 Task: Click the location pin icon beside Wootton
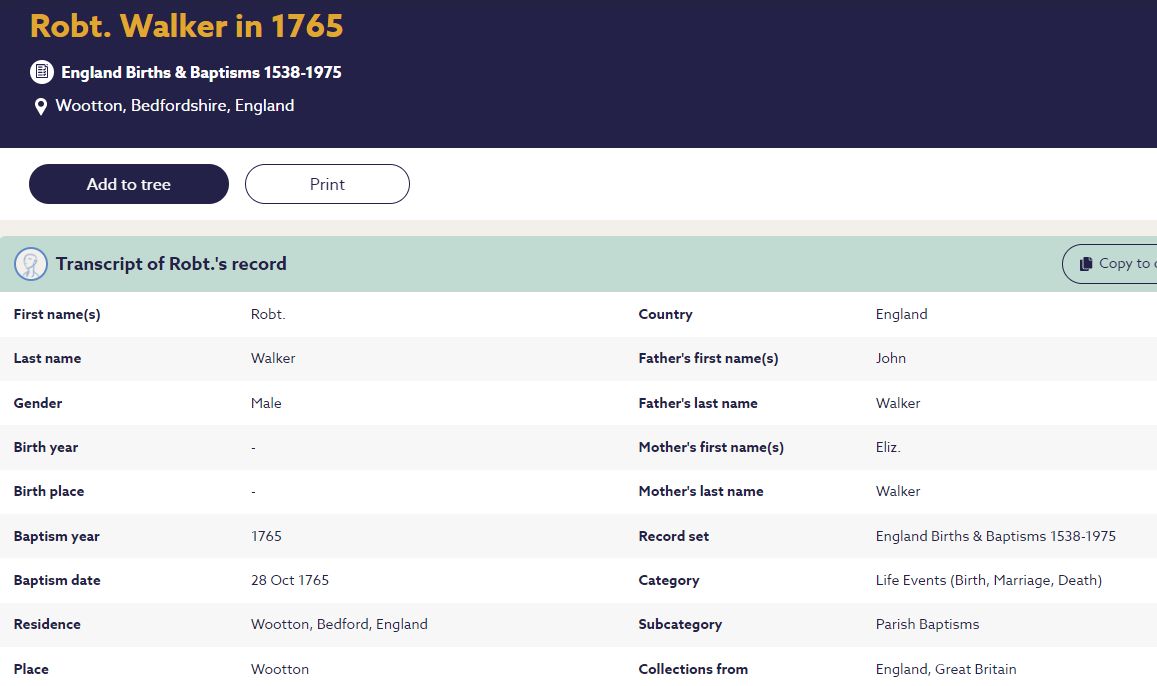tap(41, 106)
